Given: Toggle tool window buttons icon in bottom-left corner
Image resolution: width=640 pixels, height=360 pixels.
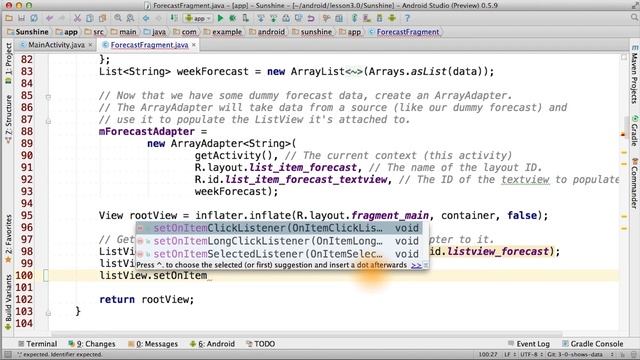Looking at the screenshot, I should tap(7, 354).
